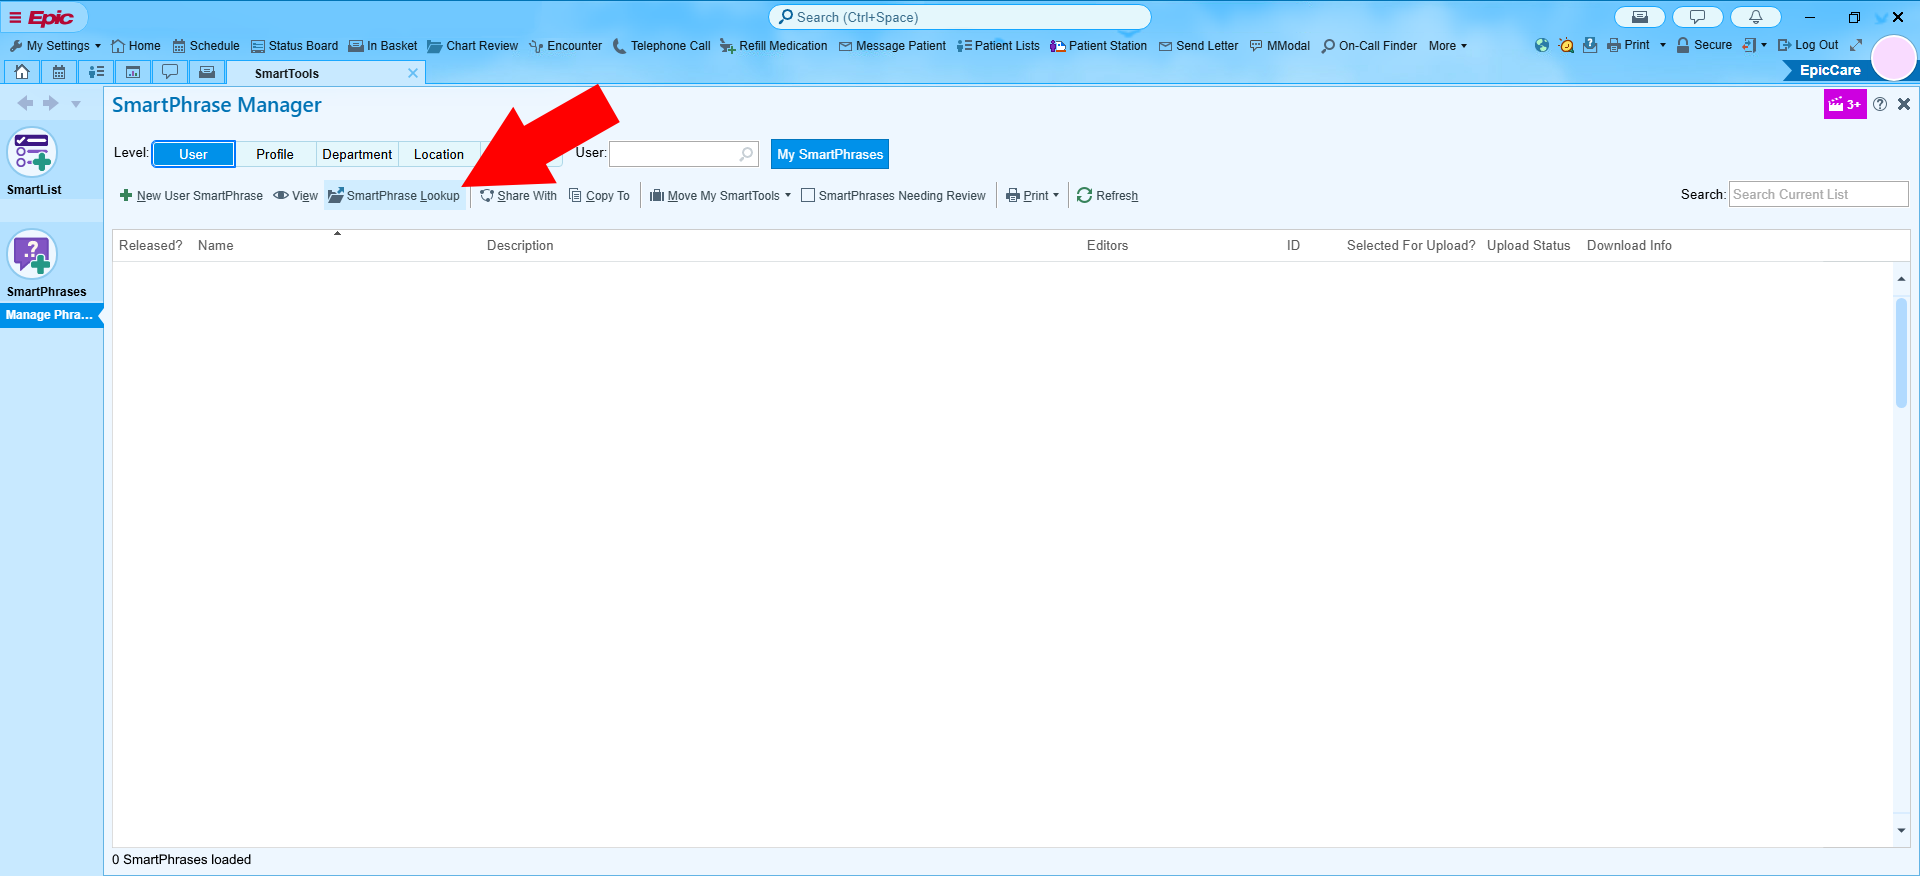Click the help download icon beside Print
This screenshot has width=1920, height=876.
(1590, 45)
